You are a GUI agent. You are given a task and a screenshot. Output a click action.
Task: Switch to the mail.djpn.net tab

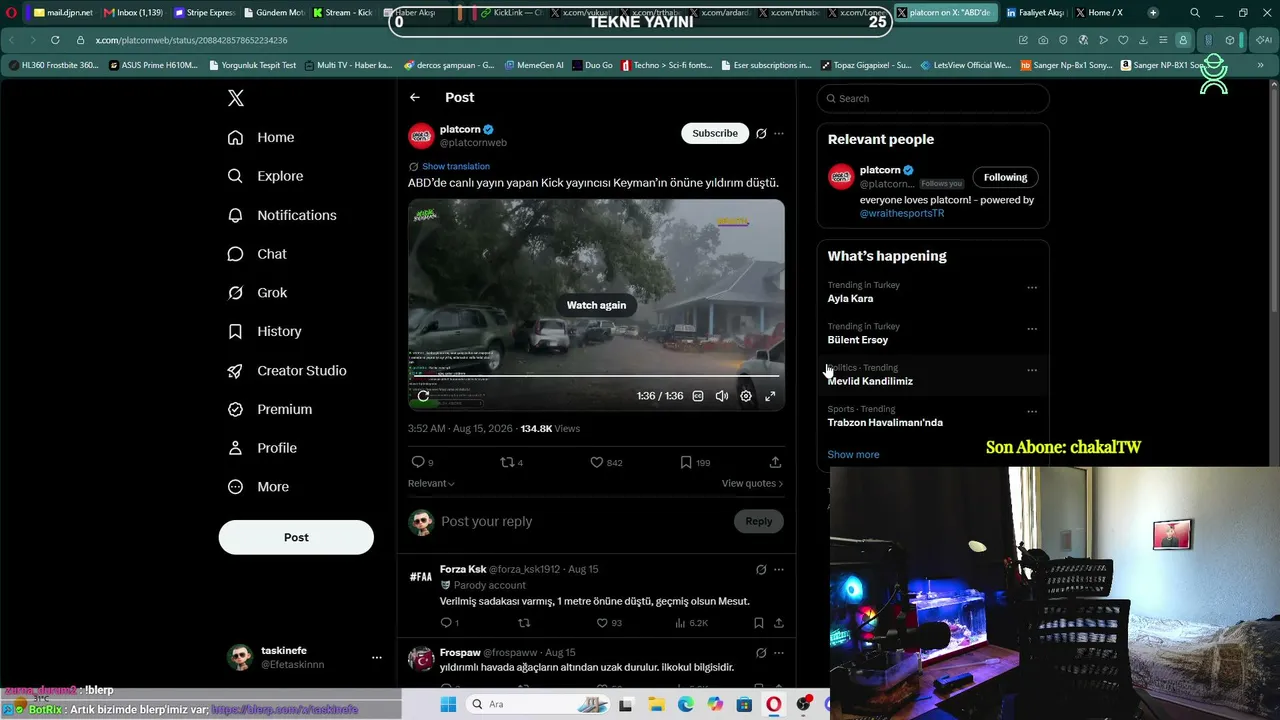64,13
